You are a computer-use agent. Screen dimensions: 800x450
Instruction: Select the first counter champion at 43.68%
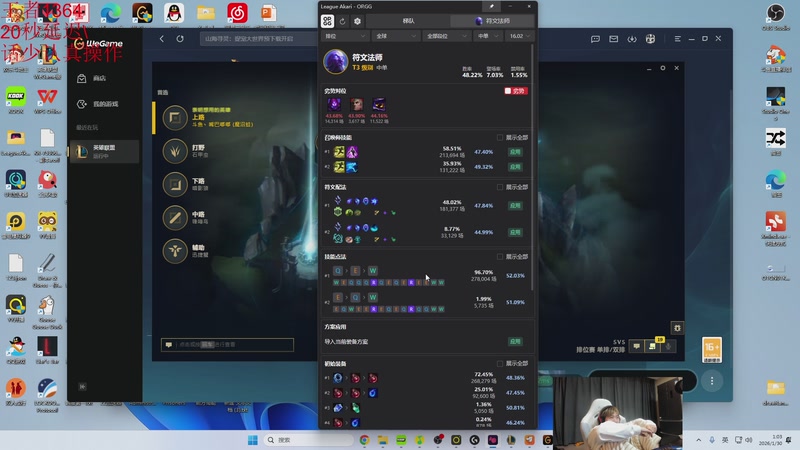pyautogui.click(x=334, y=105)
